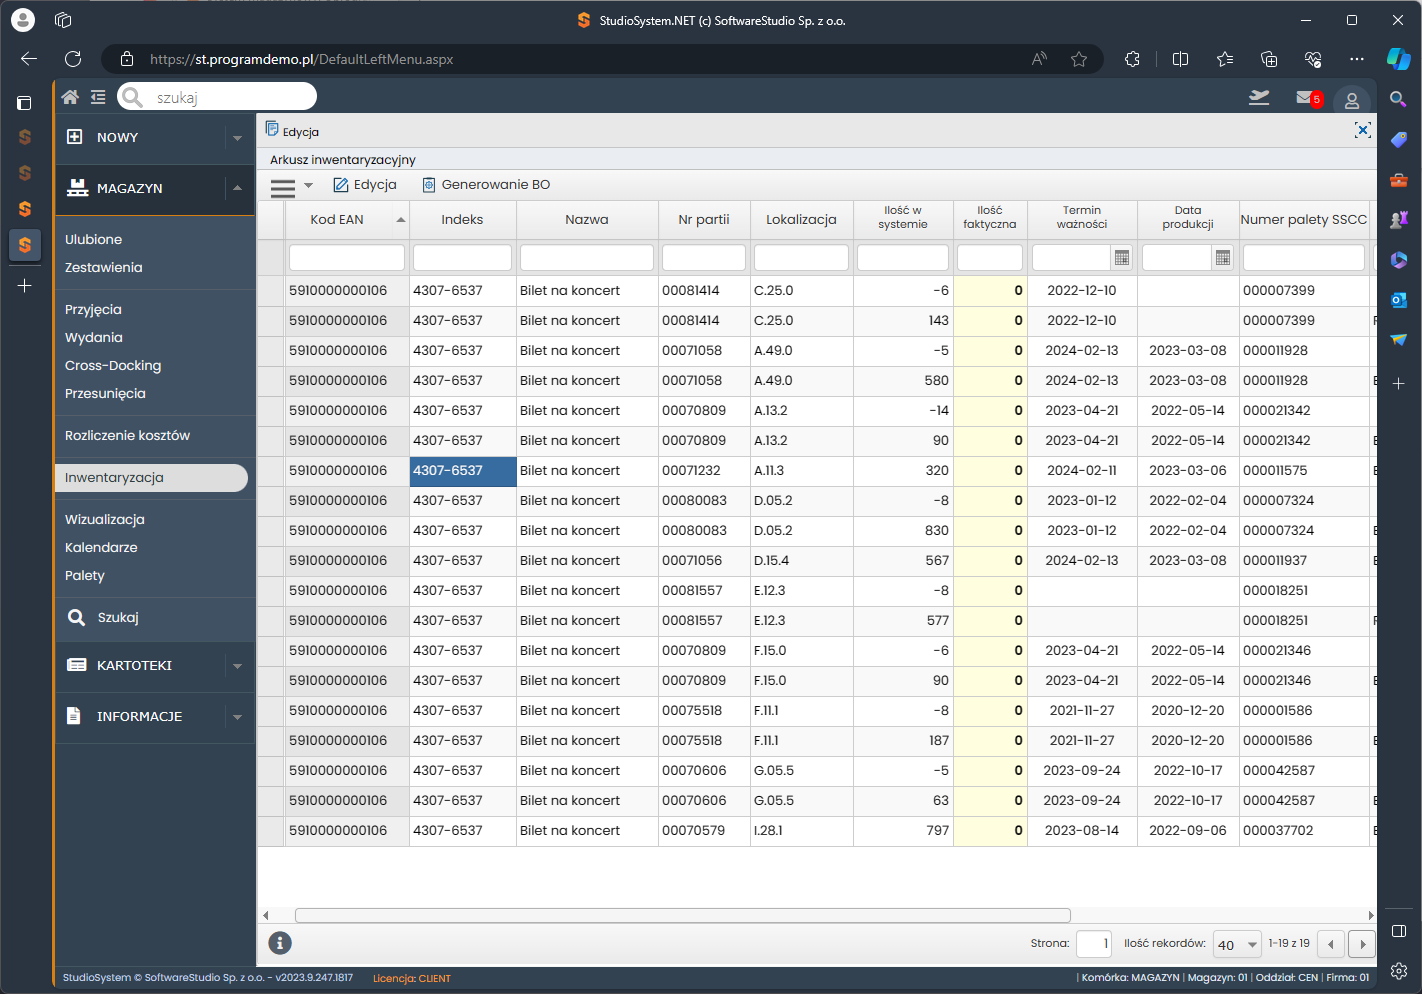Open Zestawienia menu item
The image size is (1422, 994).
[x=104, y=268]
